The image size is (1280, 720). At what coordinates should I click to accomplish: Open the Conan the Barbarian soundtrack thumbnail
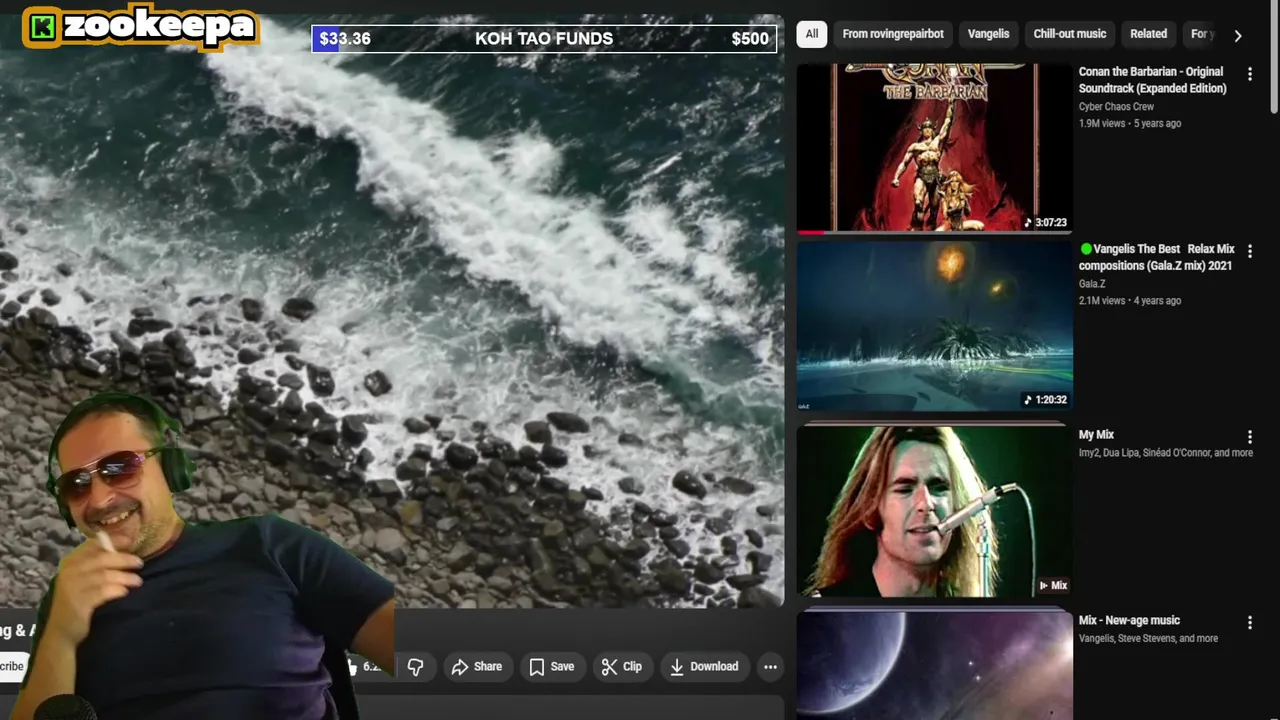coord(934,148)
